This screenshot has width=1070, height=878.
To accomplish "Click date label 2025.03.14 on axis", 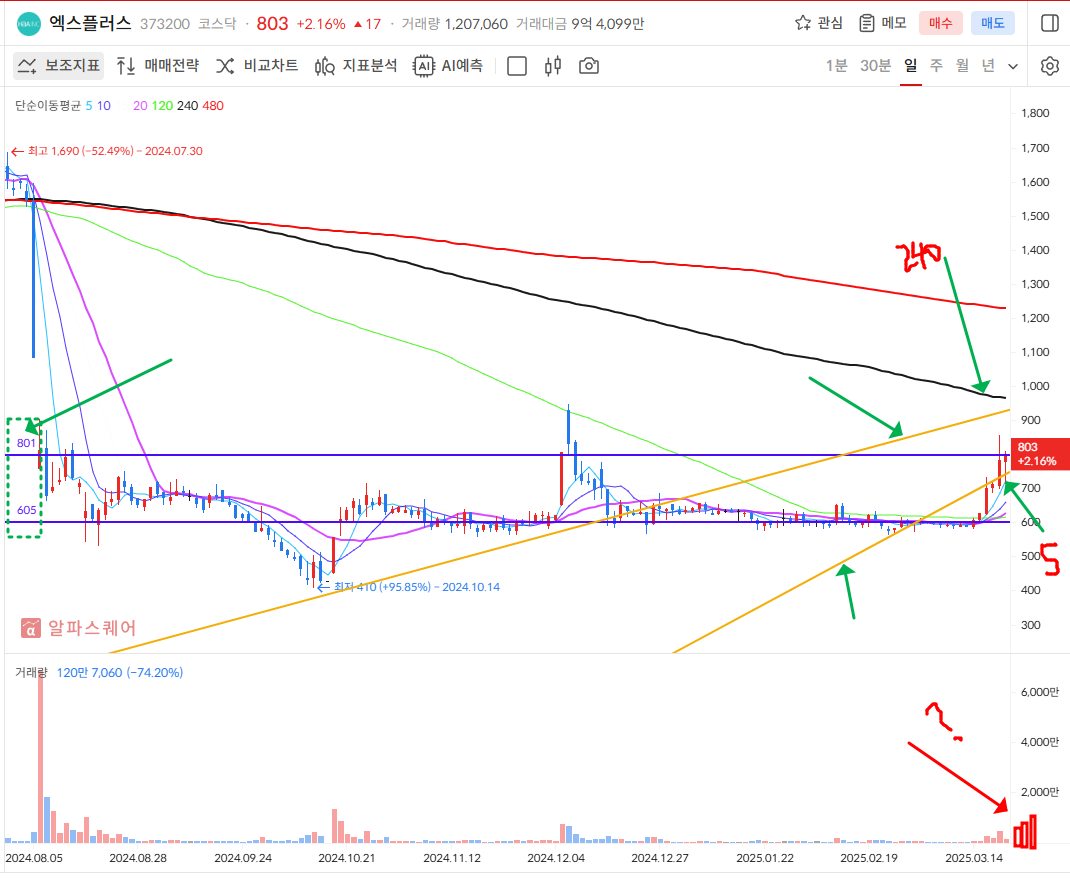I will [x=974, y=858].
